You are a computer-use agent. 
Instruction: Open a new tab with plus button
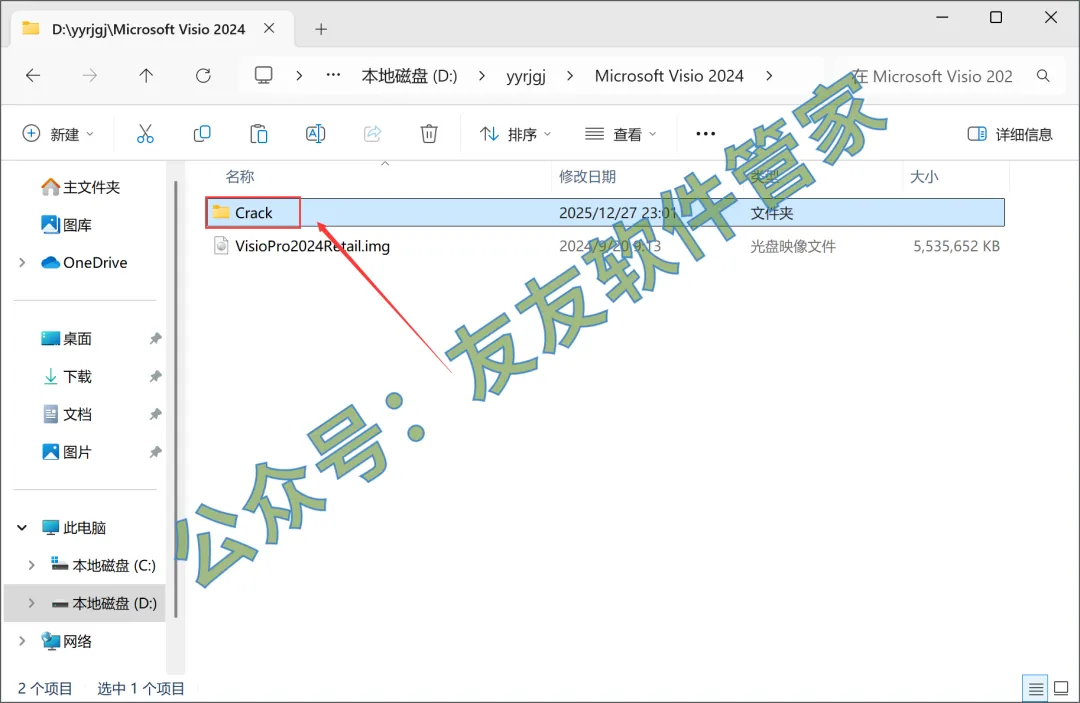pyautogui.click(x=321, y=29)
